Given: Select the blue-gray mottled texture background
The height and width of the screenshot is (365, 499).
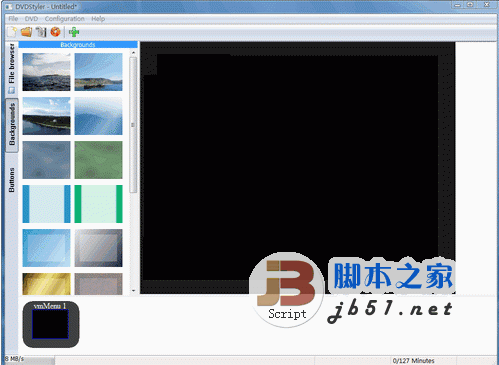Looking at the screenshot, I should click(46, 160).
